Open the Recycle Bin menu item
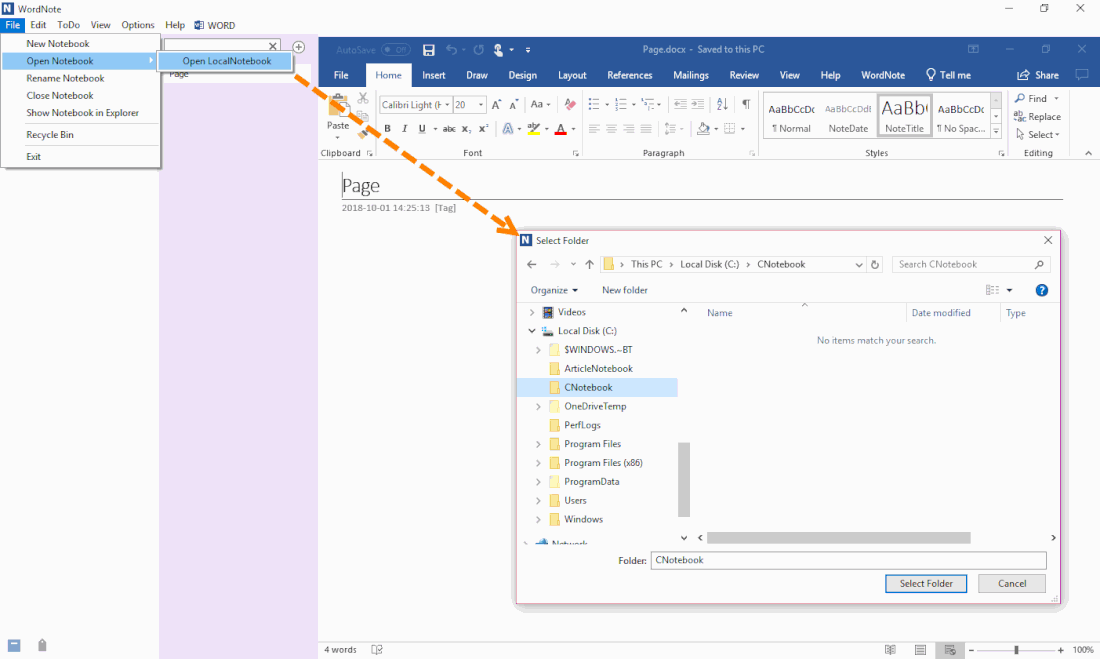The image size is (1100, 659). pos(50,135)
